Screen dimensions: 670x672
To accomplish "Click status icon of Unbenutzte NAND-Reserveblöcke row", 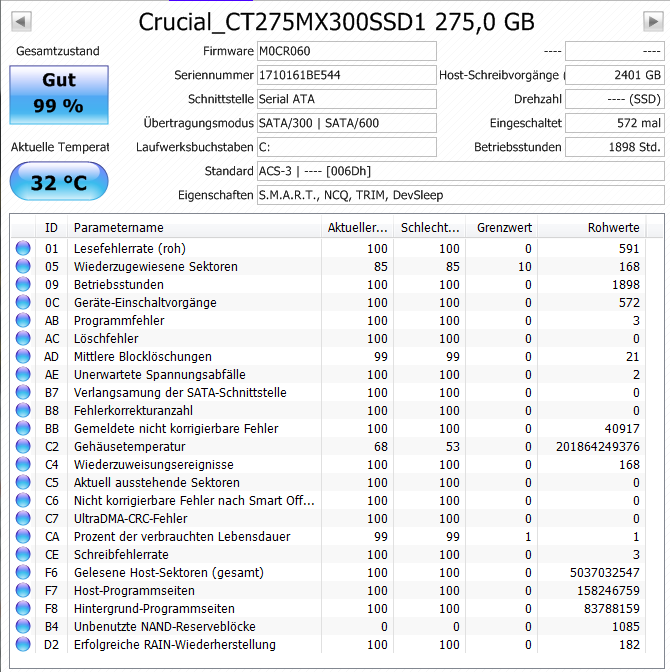I will pyautogui.click(x=23, y=626).
